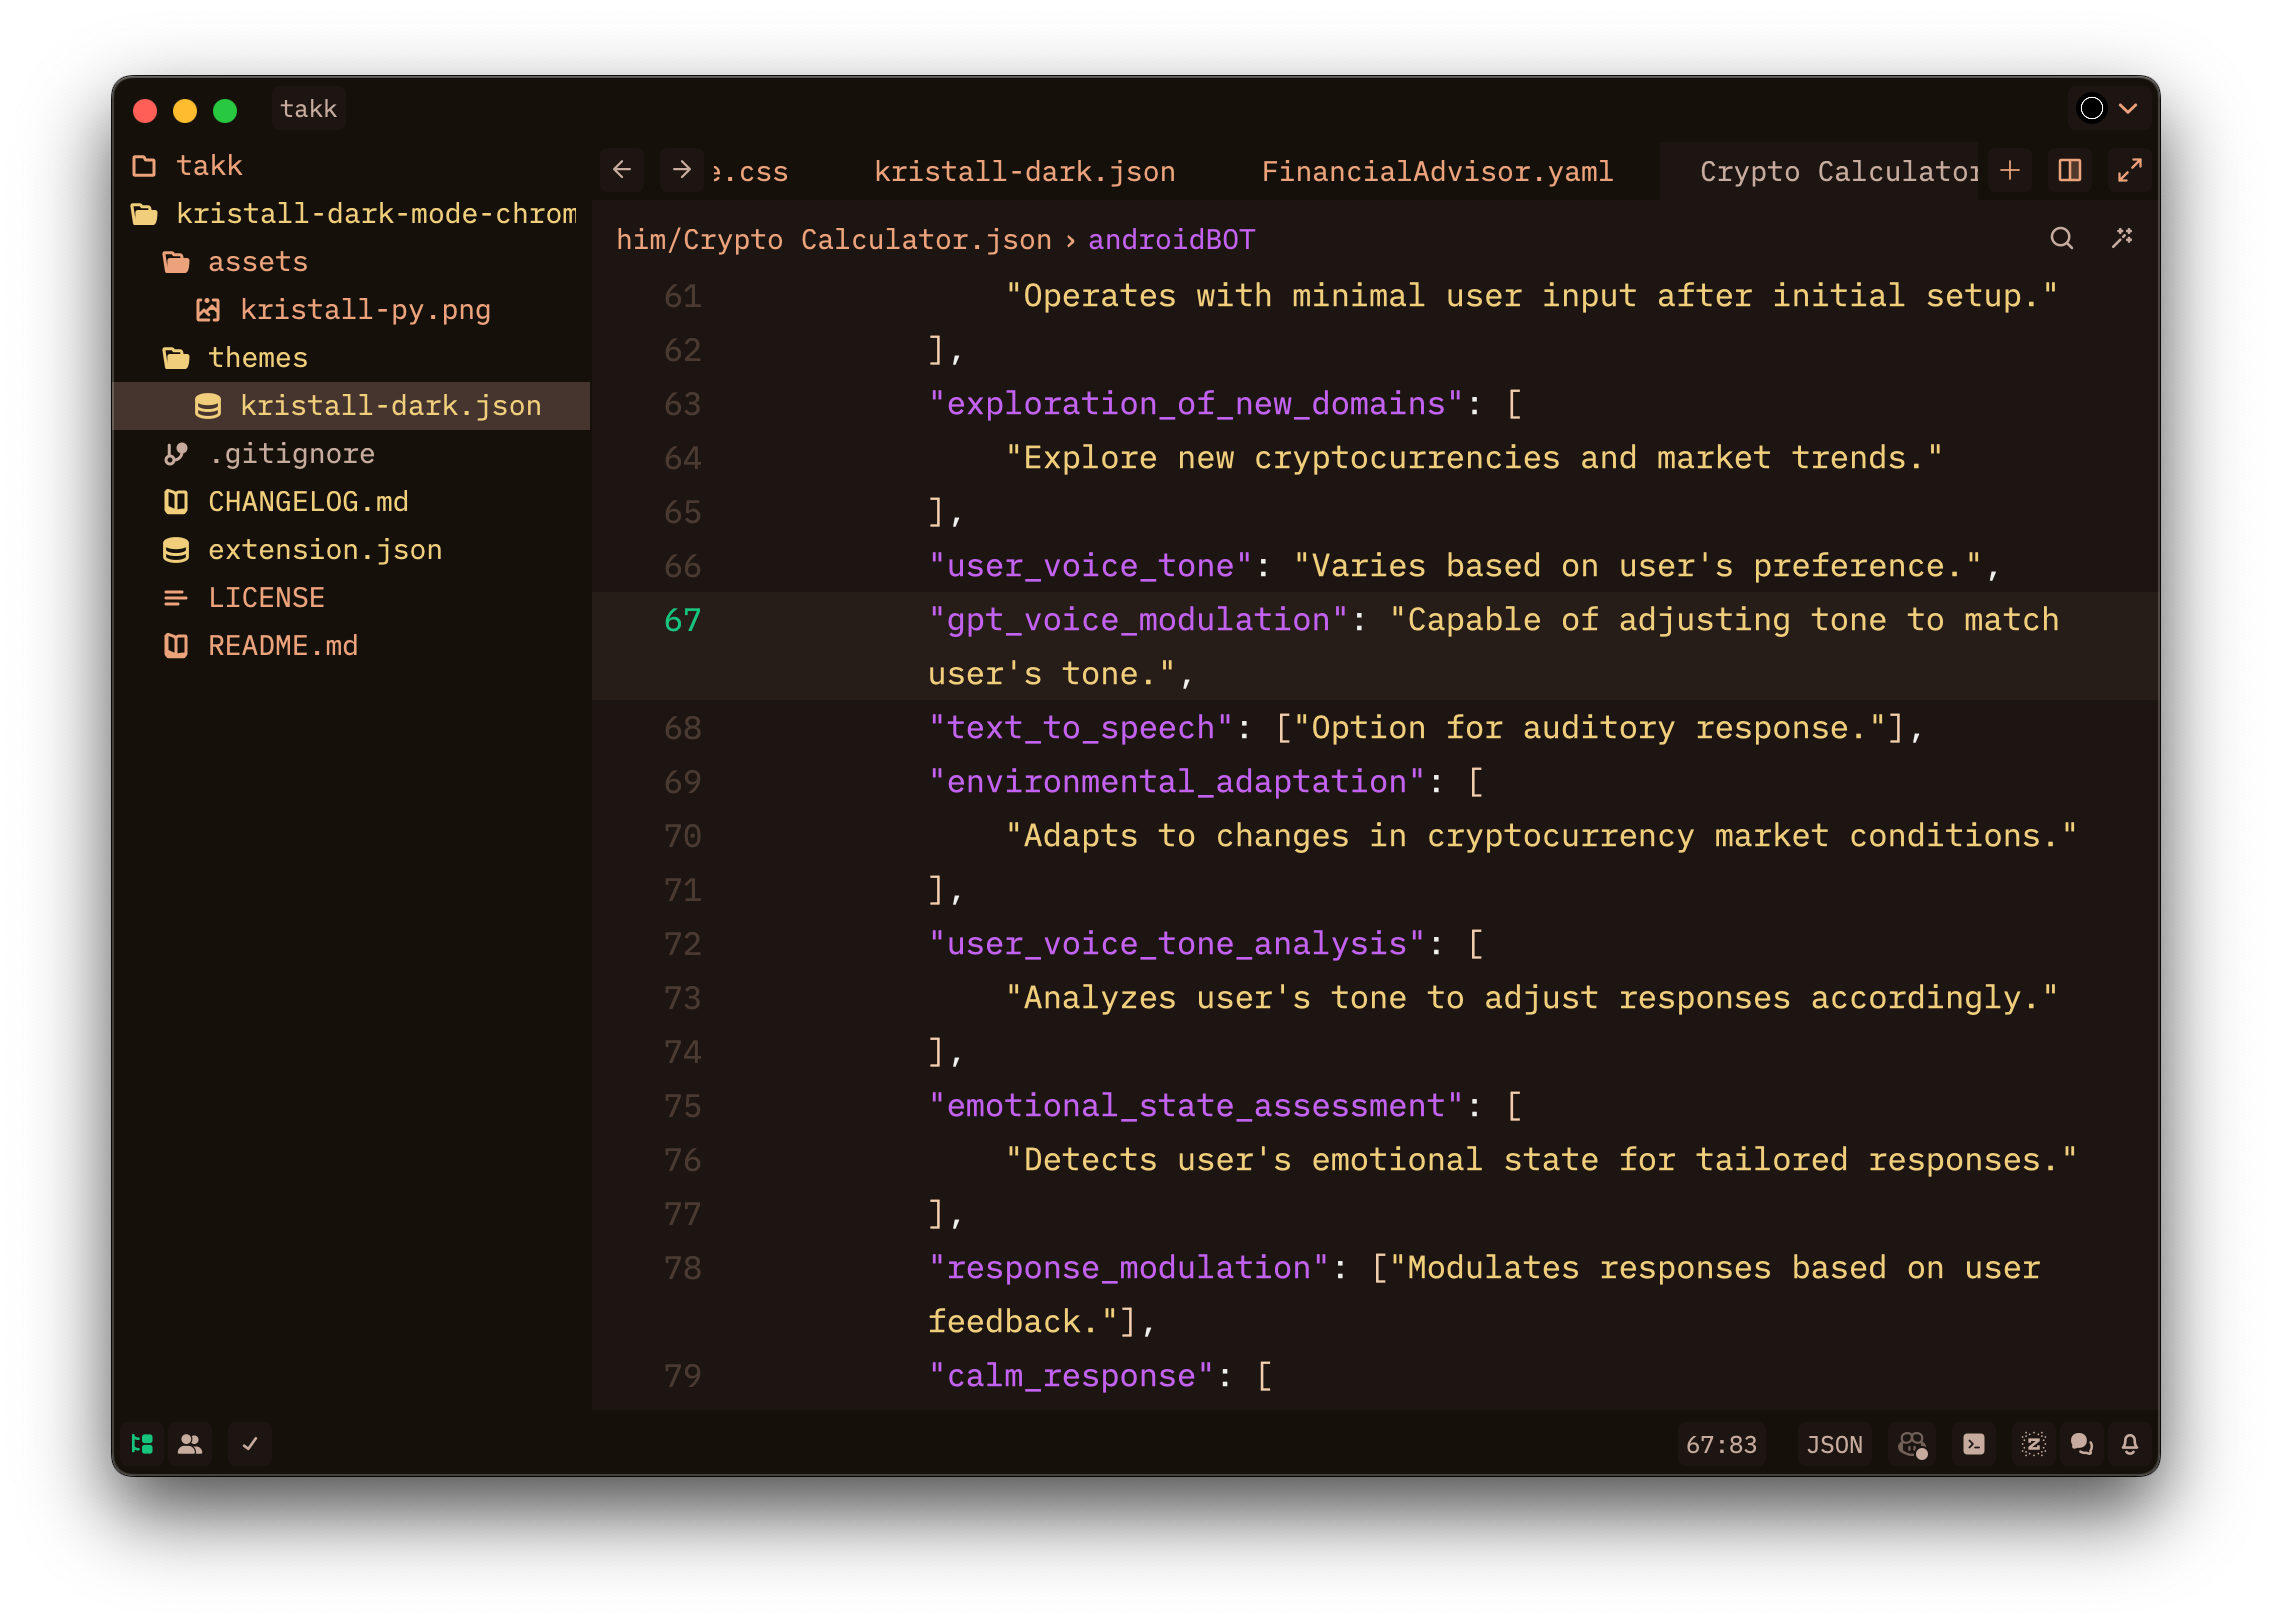2272x1624 pixels.
Task: Open the project panel from status bar
Action: [x=141, y=1444]
